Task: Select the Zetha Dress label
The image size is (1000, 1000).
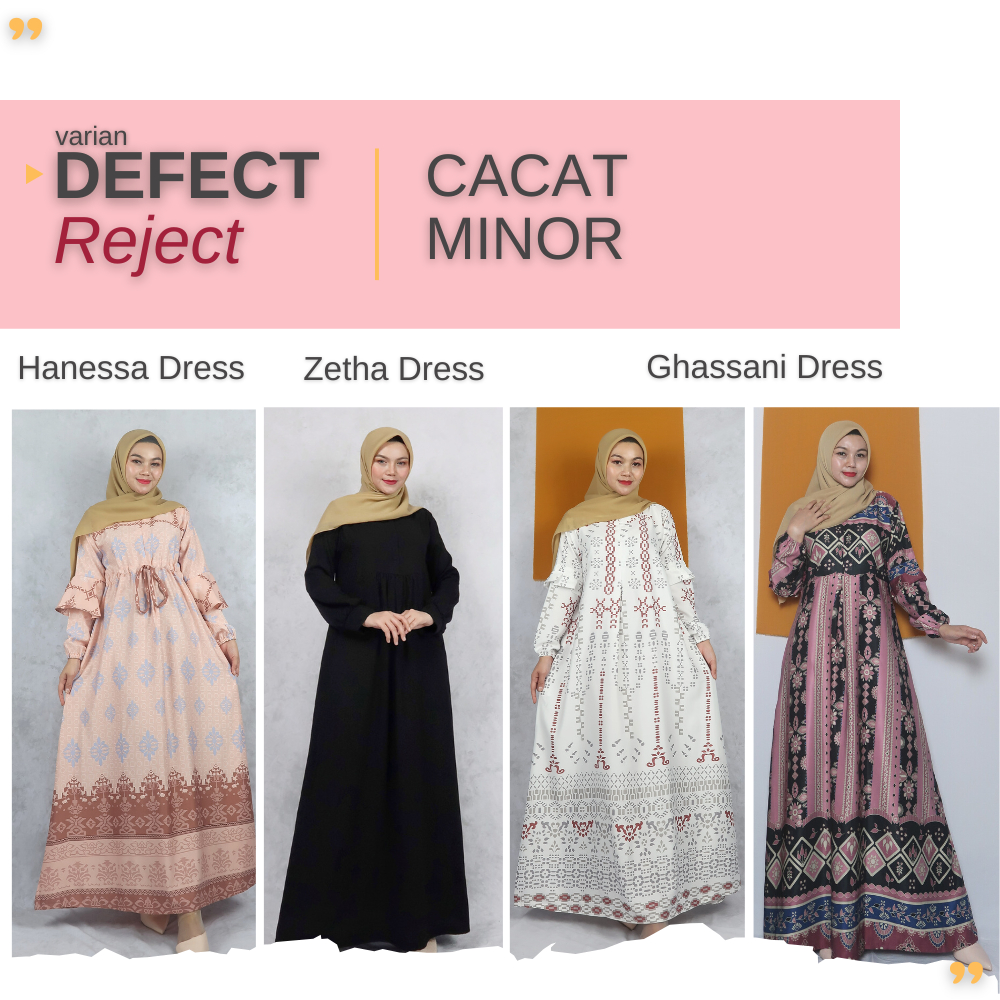Action: (x=393, y=369)
